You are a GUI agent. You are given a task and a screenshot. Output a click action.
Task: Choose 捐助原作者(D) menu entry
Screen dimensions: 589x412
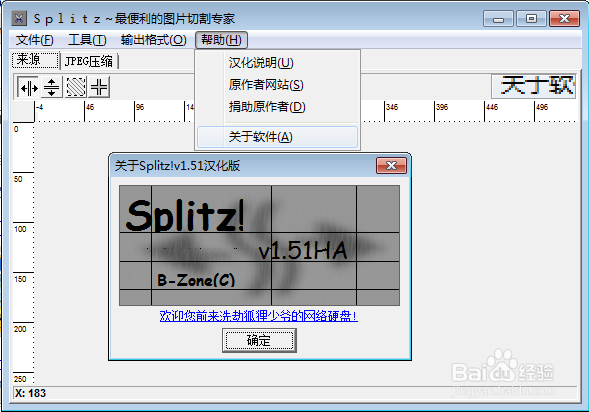coord(278,107)
